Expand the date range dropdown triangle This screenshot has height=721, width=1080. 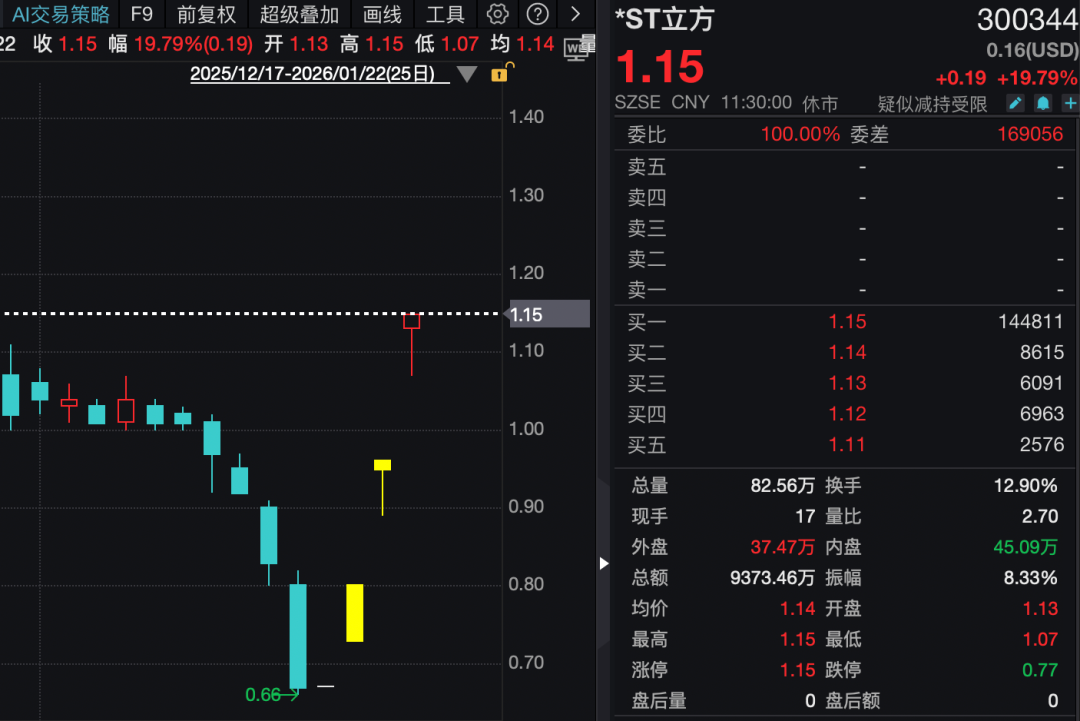click(x=467, y=74)
